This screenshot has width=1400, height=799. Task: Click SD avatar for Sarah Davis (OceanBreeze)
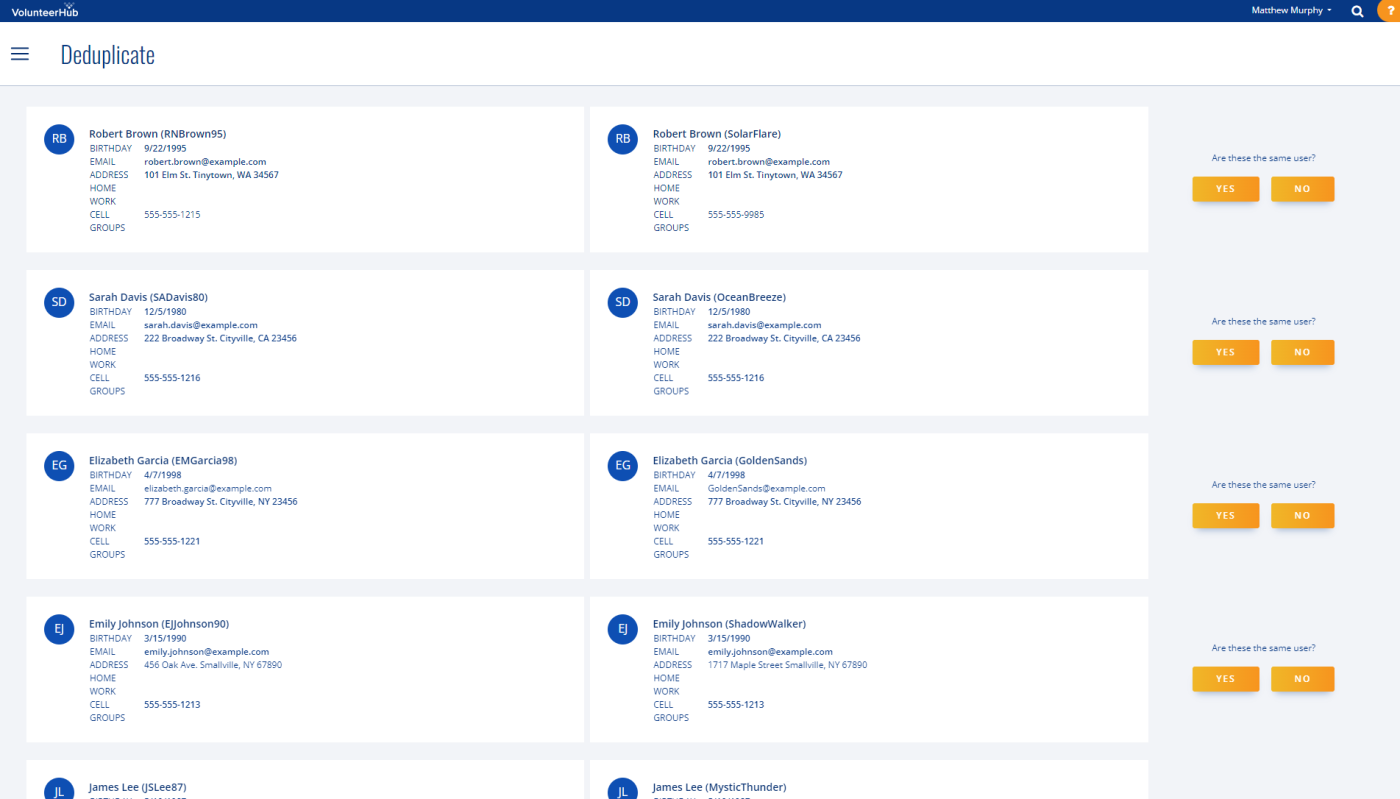point(623,302)
